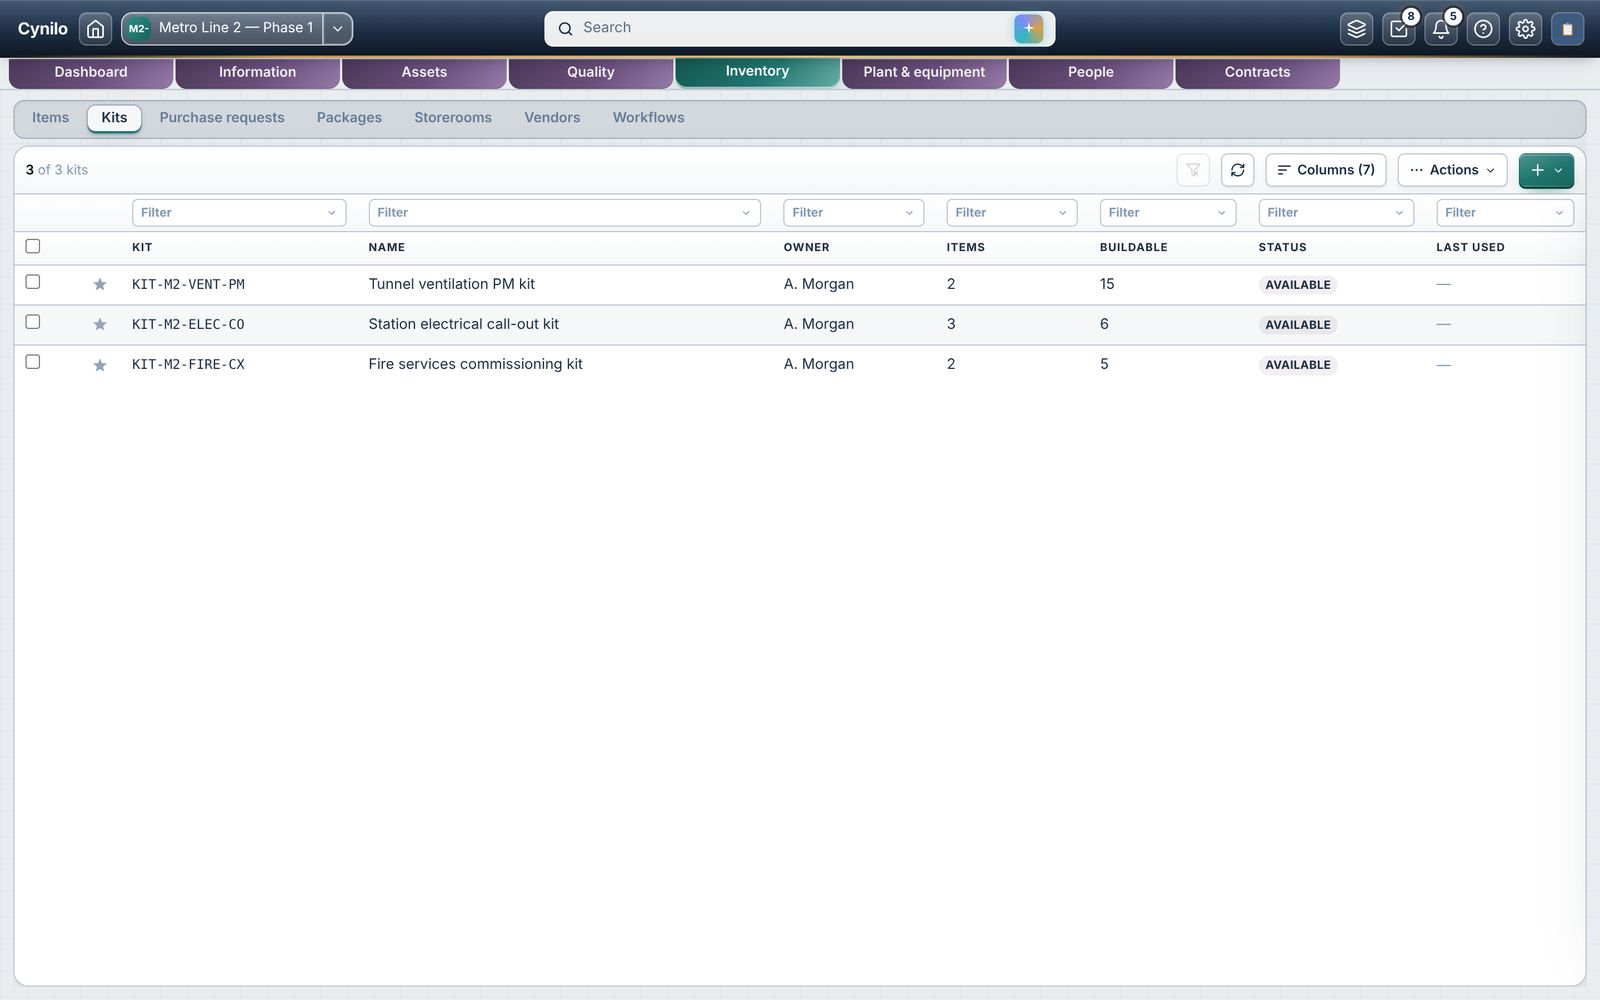Open the Buildable column filter dropdown
Screen dimensions: 1600x1000
click(1168, 213)
